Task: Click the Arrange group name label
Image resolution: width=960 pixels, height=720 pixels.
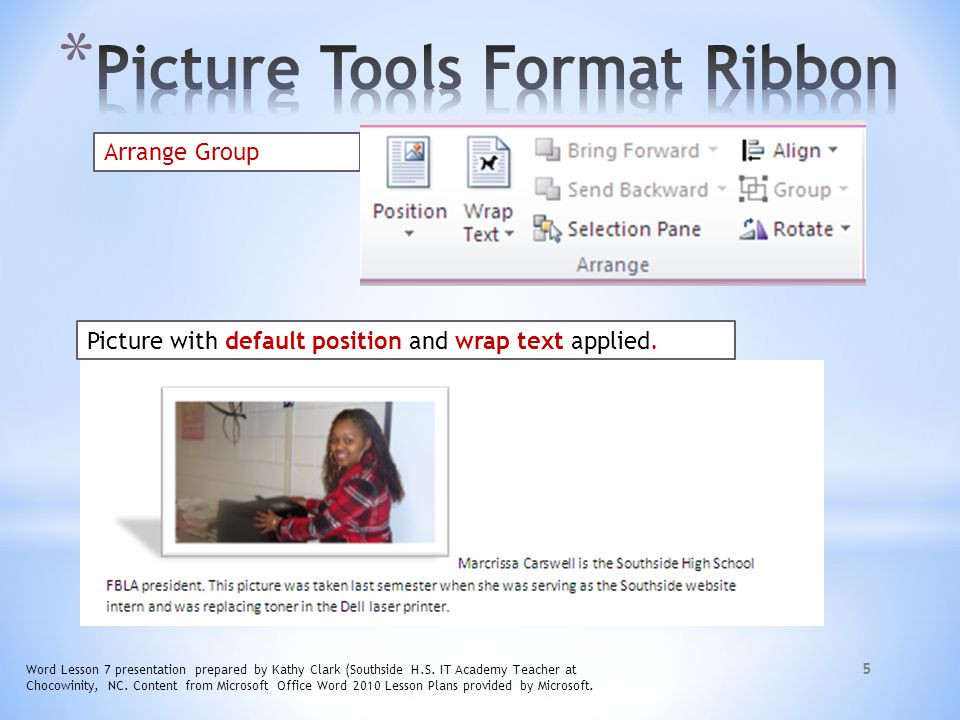Action: coord(612,265)
